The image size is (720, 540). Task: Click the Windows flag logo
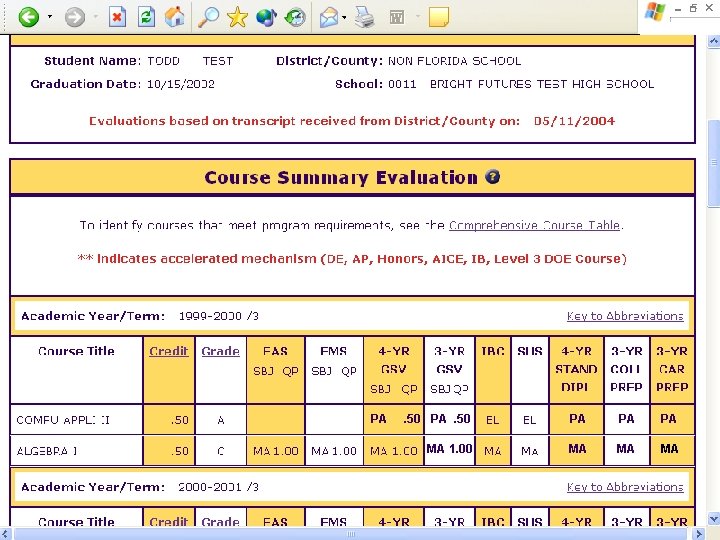(655, 11)
